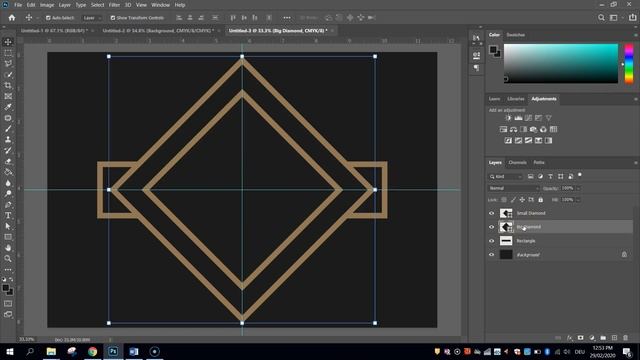
Task: Open the layer Kind filter dropdown
Action: coord(505,176)
